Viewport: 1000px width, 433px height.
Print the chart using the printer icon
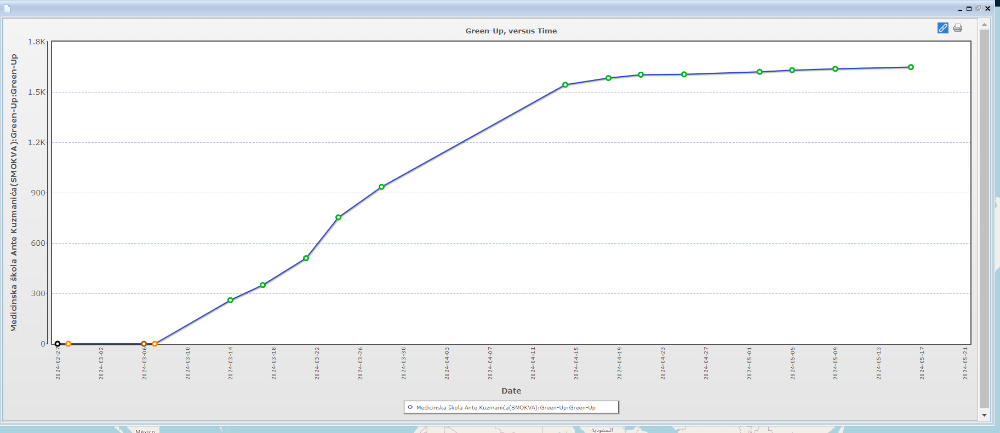tap(957, 28)
